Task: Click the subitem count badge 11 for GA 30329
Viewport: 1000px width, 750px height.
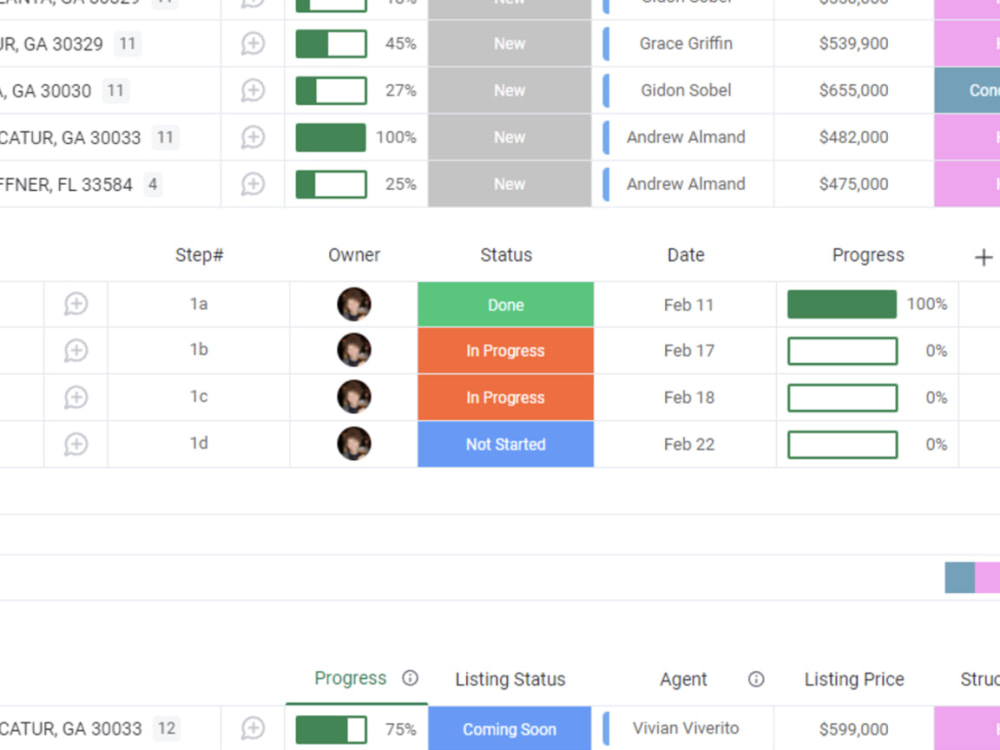Action: pyautogui.click(x=128, y=43)
